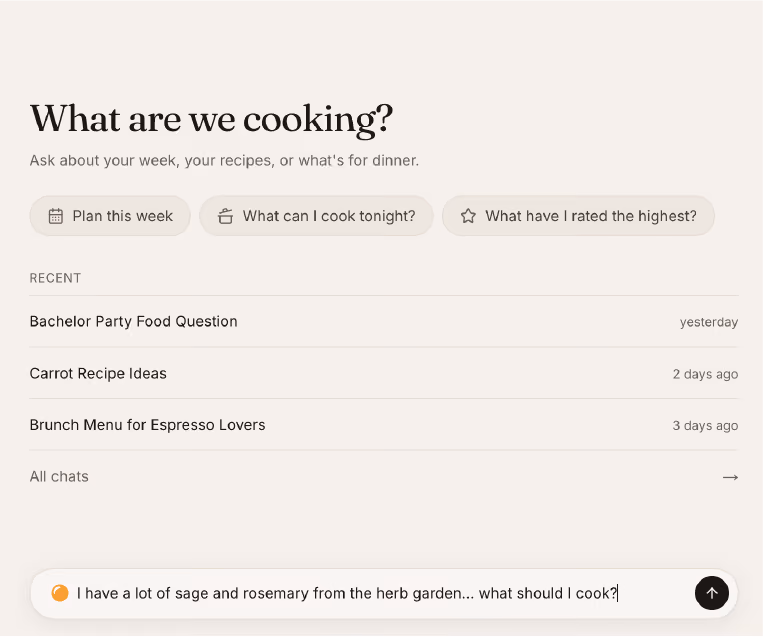Click the calendar icon on Plan this week

click(56, 216)
